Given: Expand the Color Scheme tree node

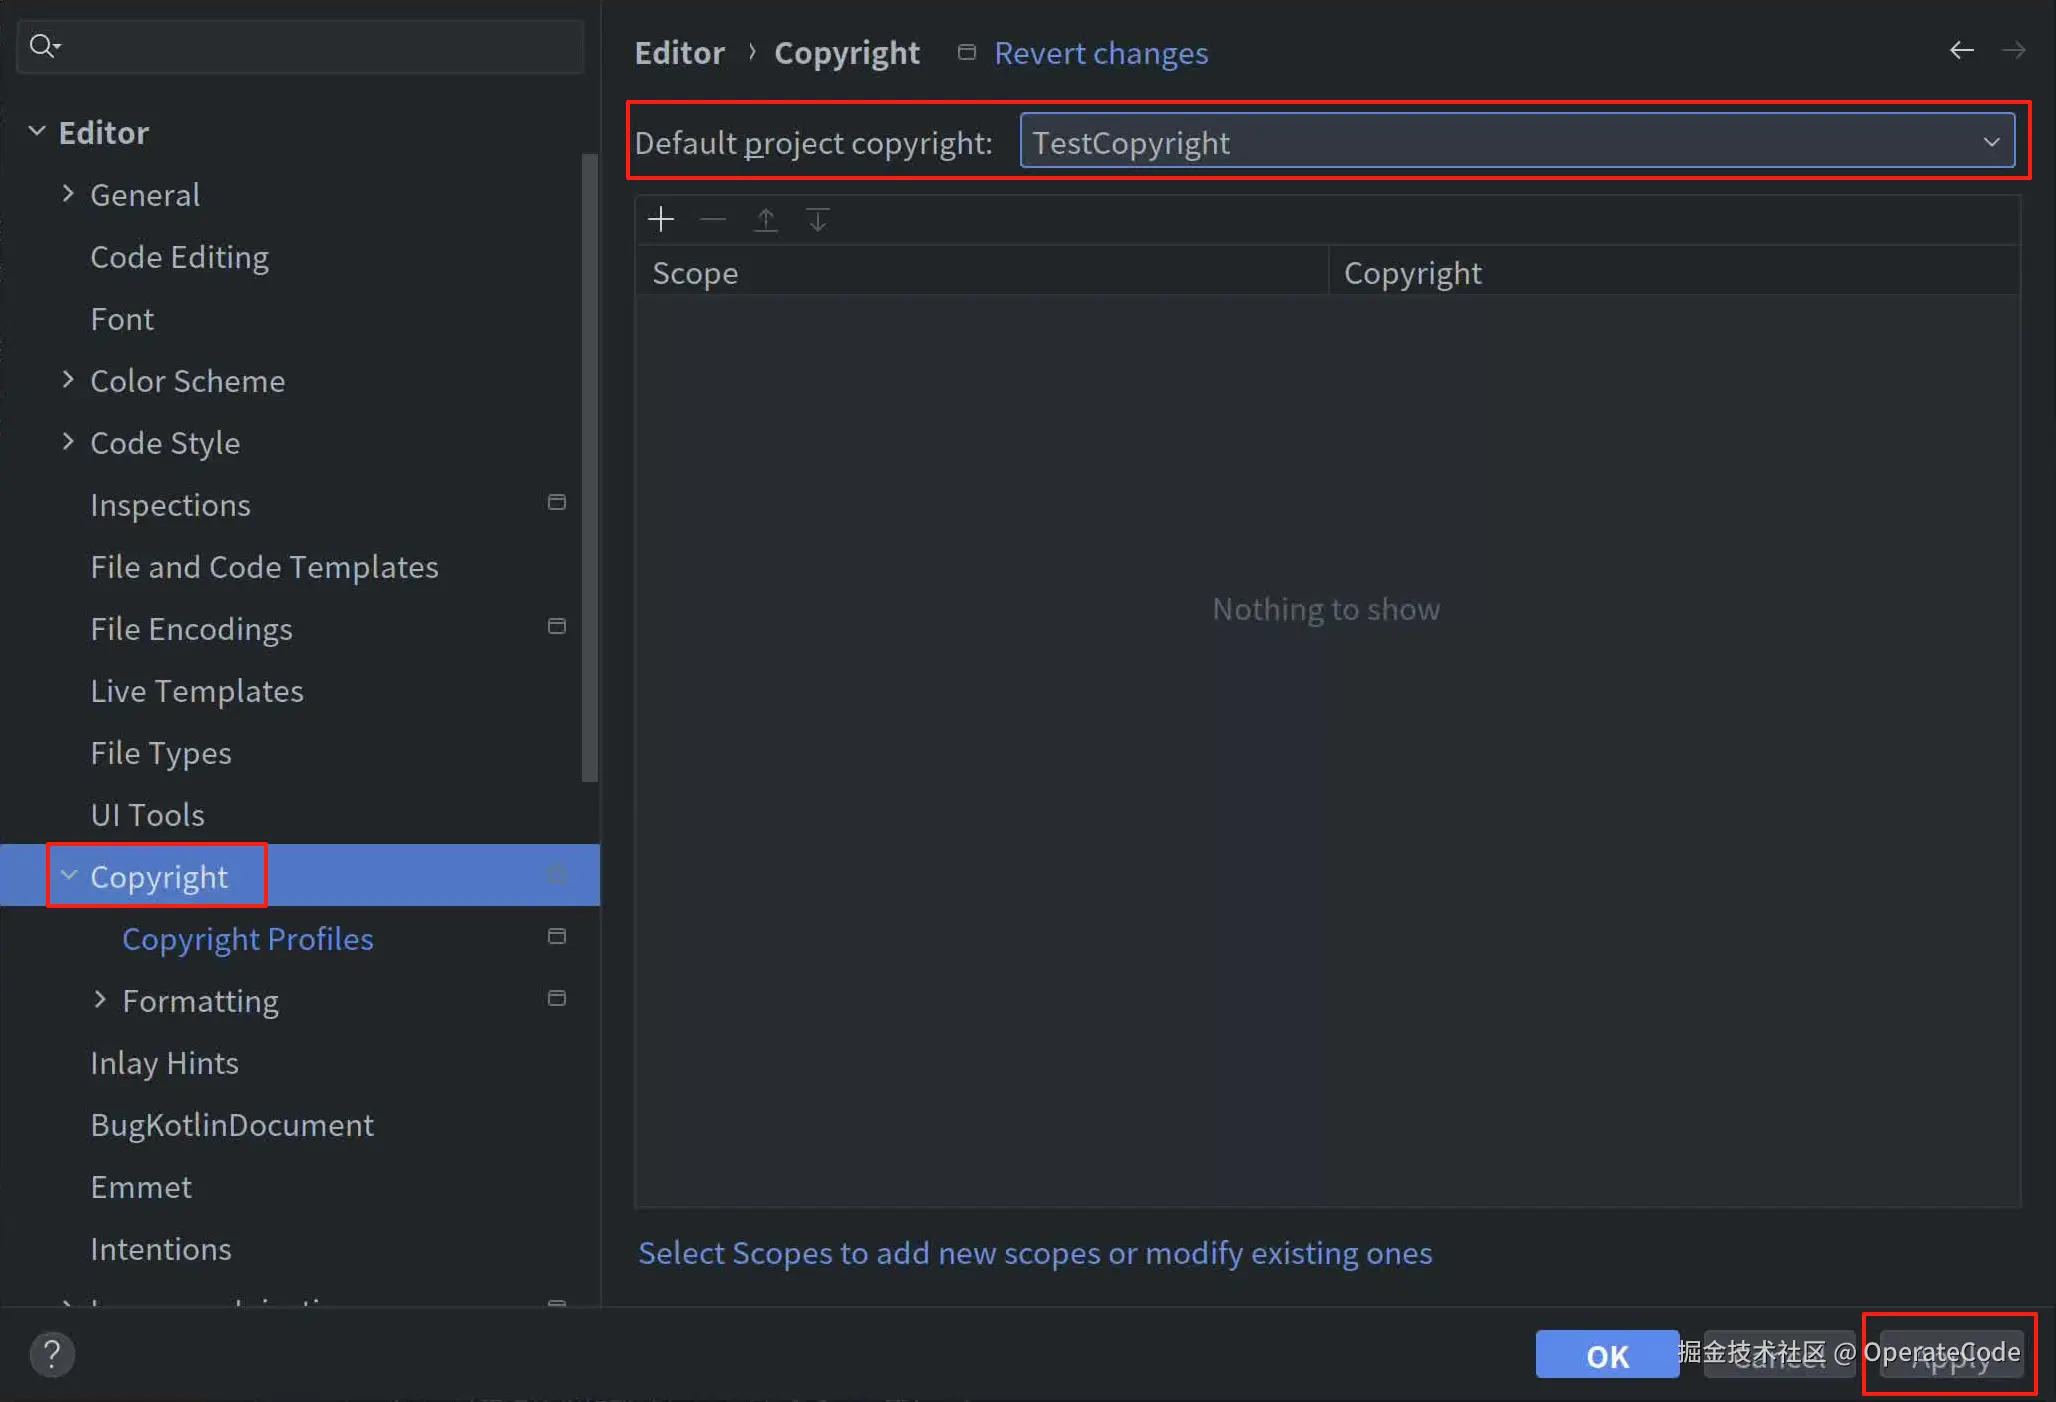Looking at the screenshot, I should click(x=68, y=380).
